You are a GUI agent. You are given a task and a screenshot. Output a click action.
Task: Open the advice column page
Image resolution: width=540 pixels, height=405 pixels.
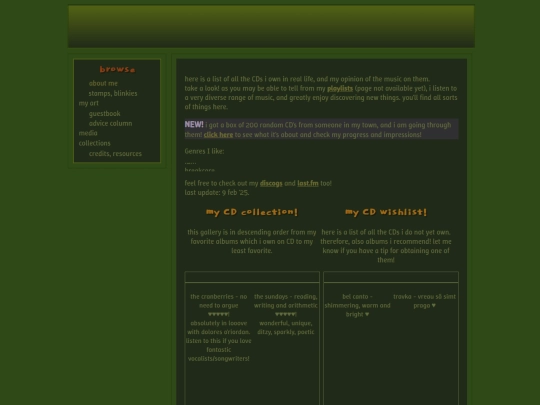[x=110, y=123]
